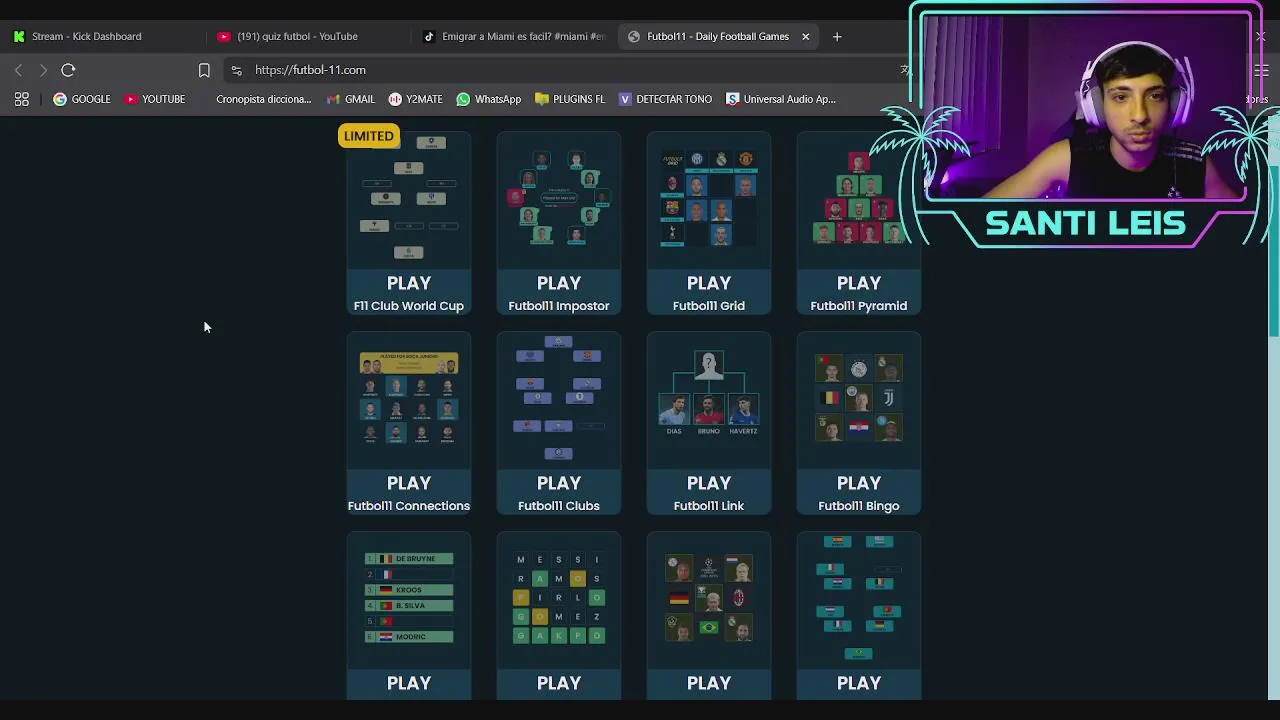Click F11 Club World Cup formation thumbnail
This screenshot has height=720, width=1280.
[409, 198]
